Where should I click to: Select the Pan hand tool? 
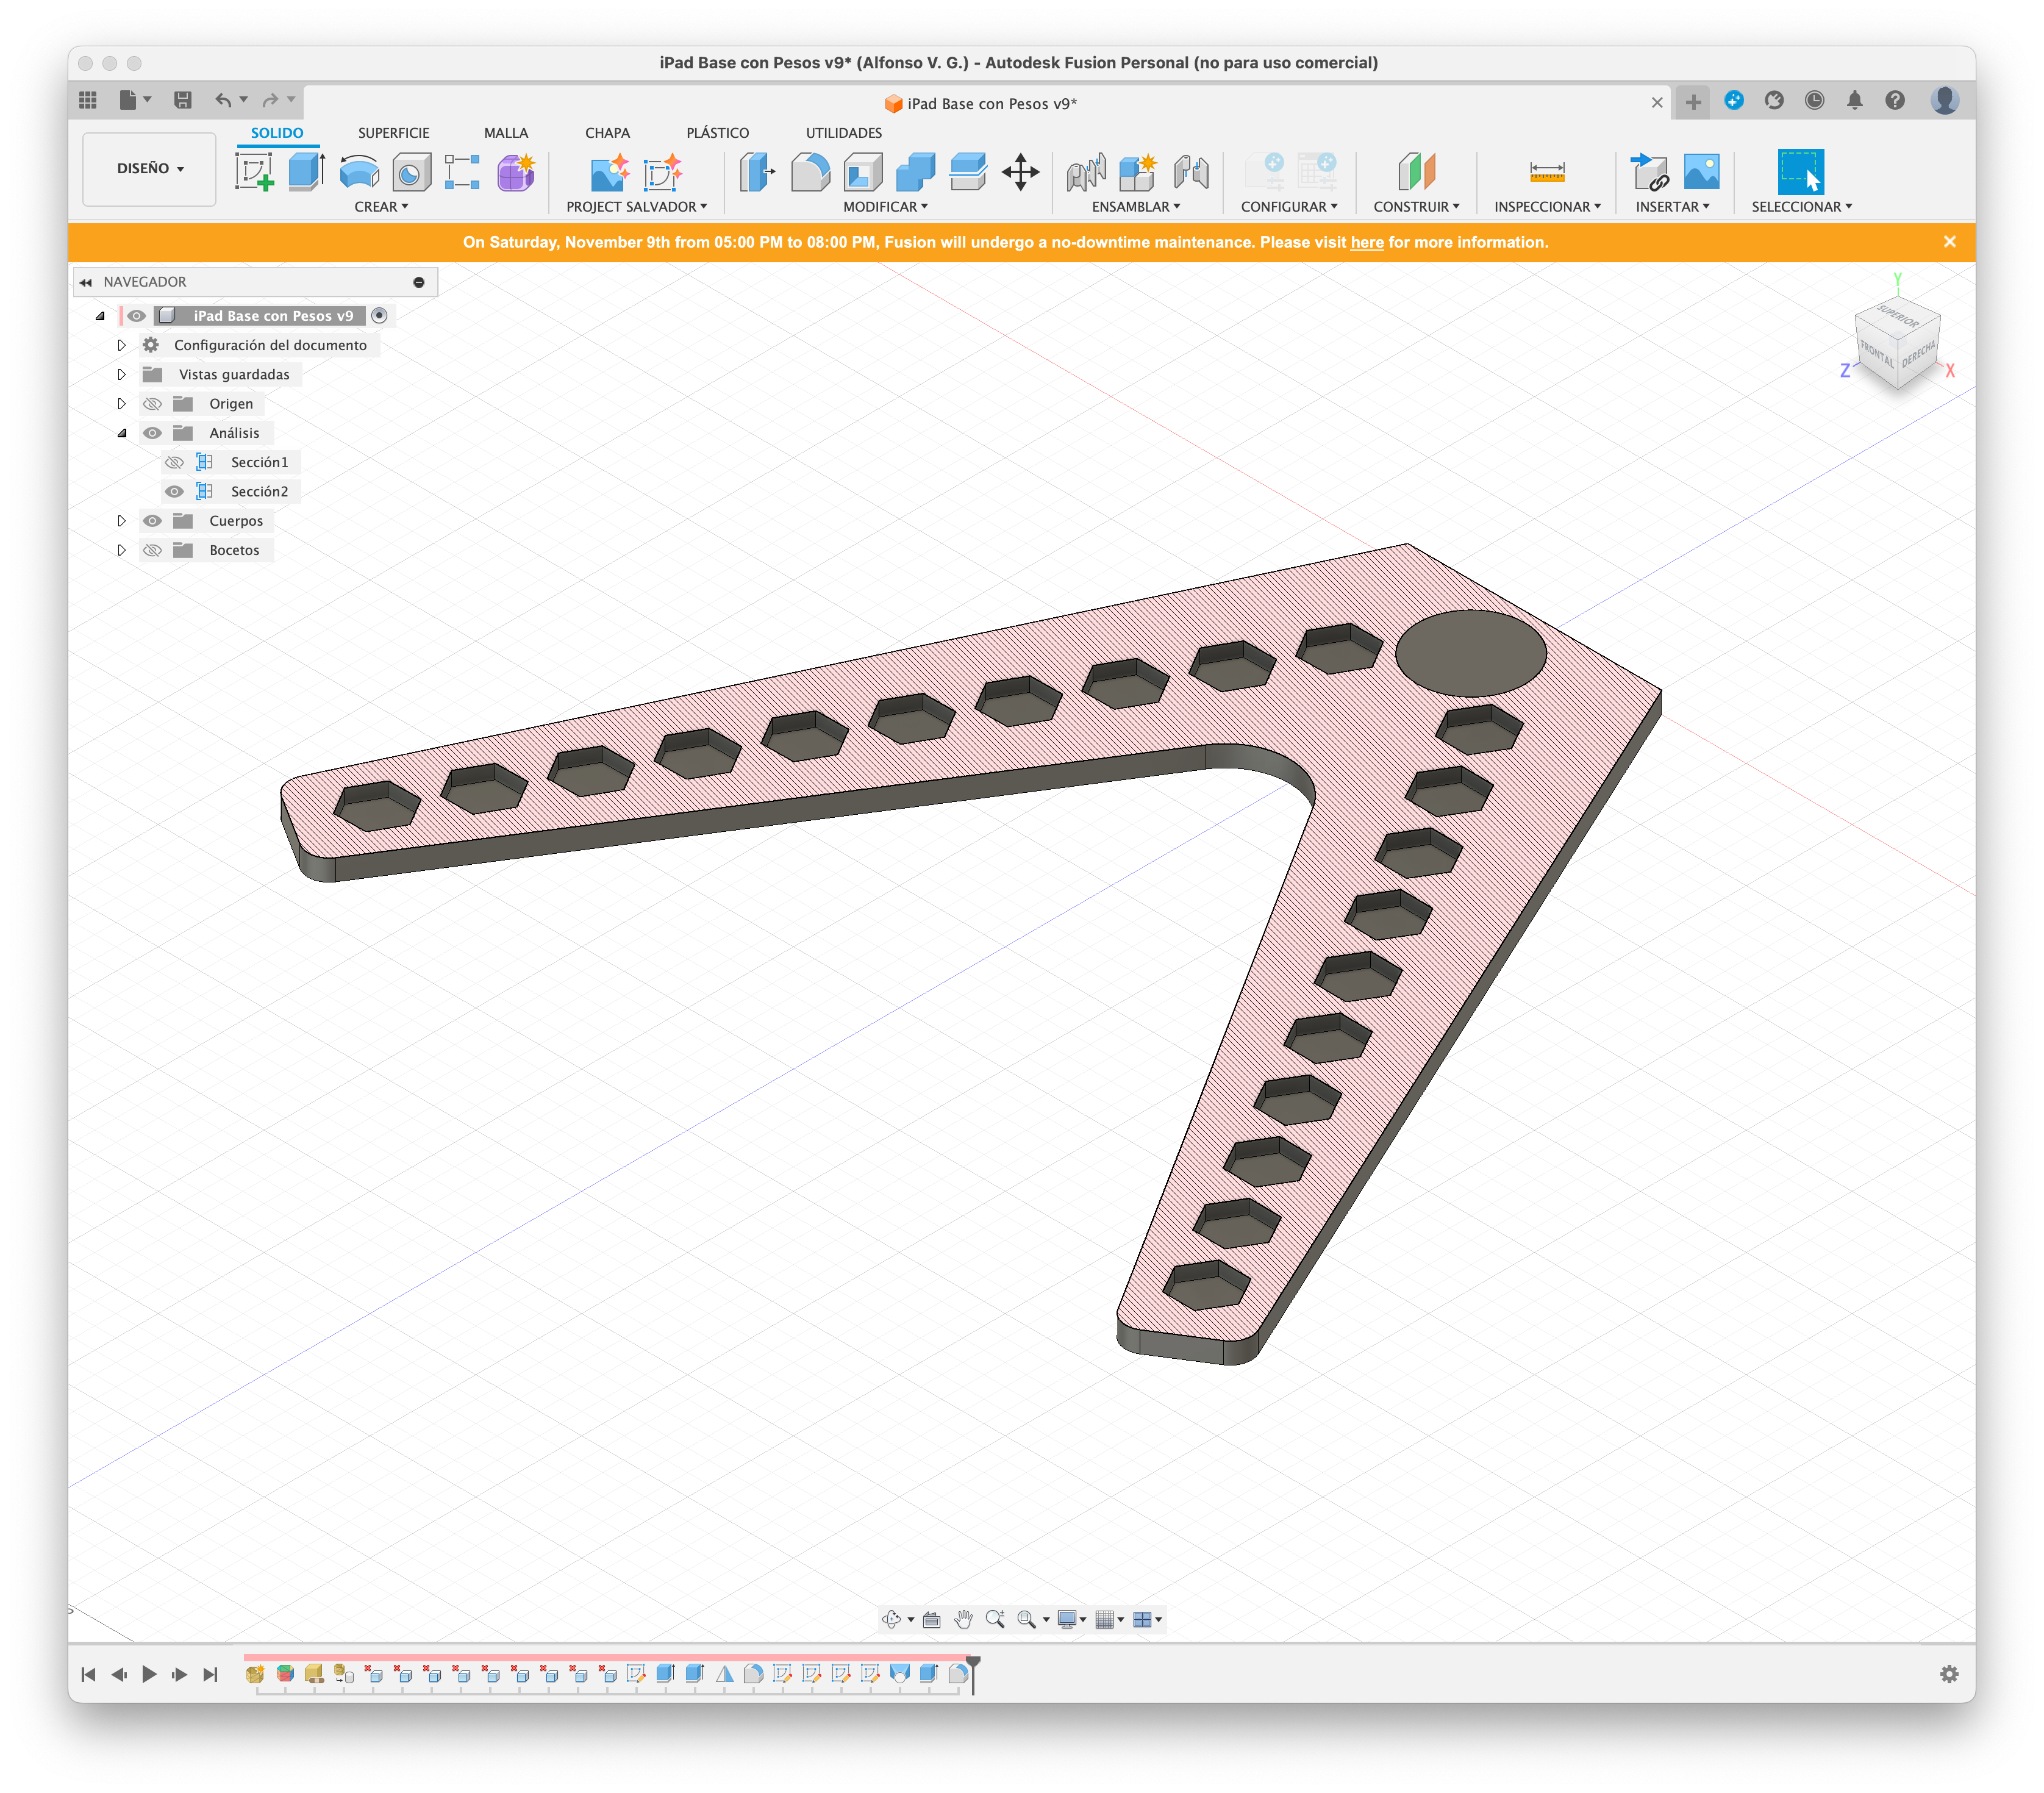[963, 1619]
